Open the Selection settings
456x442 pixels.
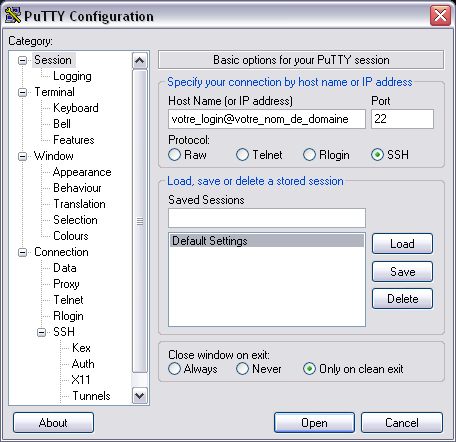point(75,220)
